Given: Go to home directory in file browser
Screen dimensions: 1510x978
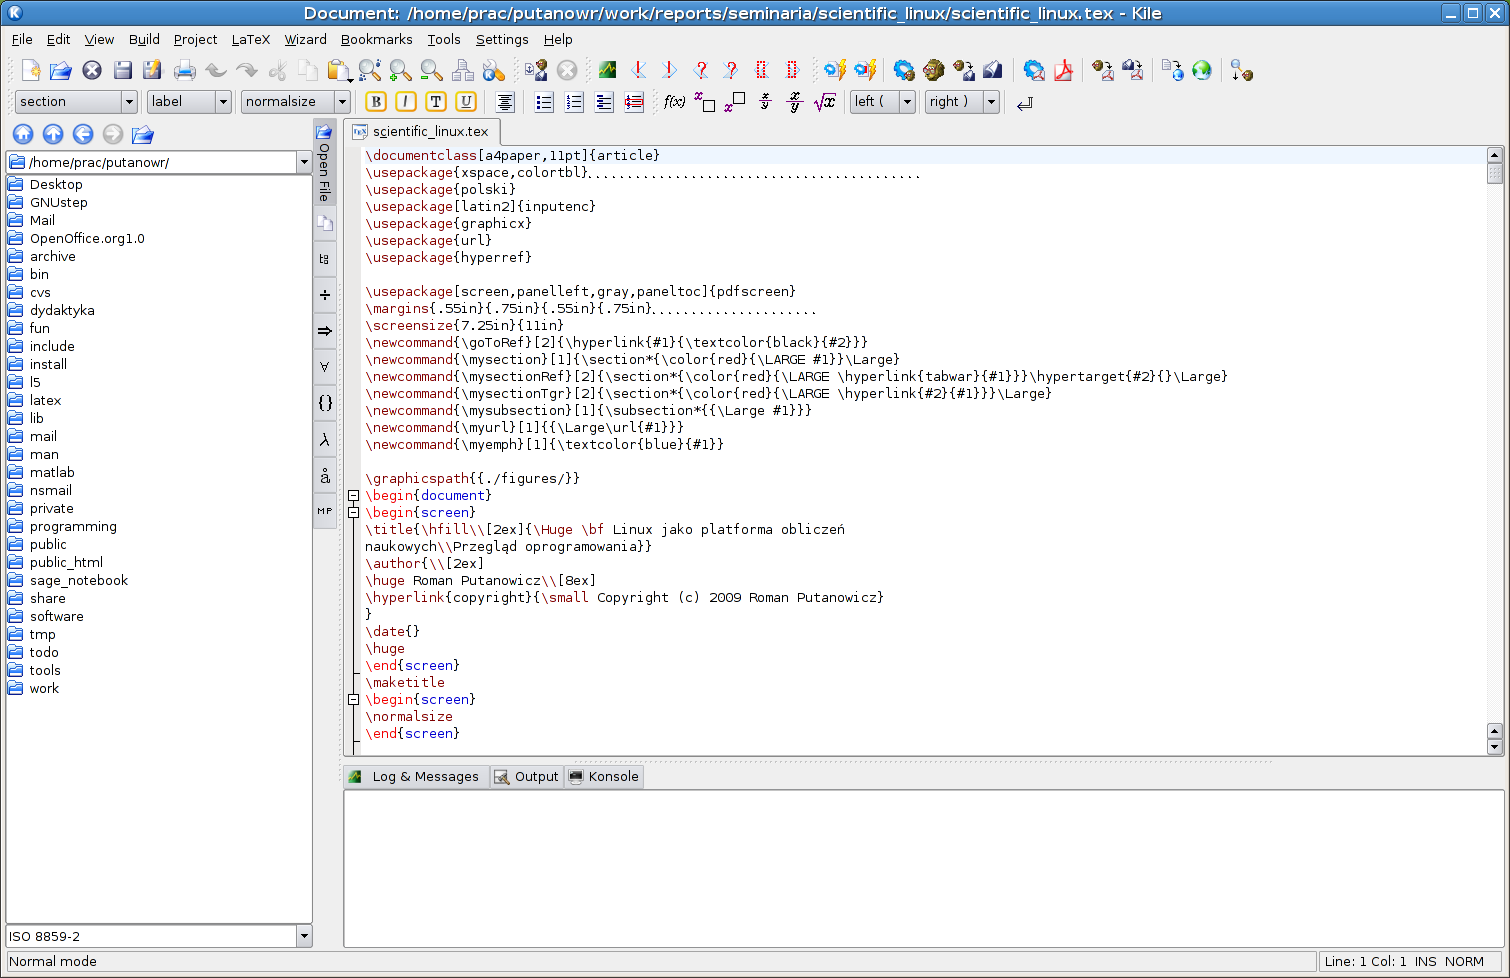Looking at the screenshot, I should pyautogui.click(x=23, y=134).
